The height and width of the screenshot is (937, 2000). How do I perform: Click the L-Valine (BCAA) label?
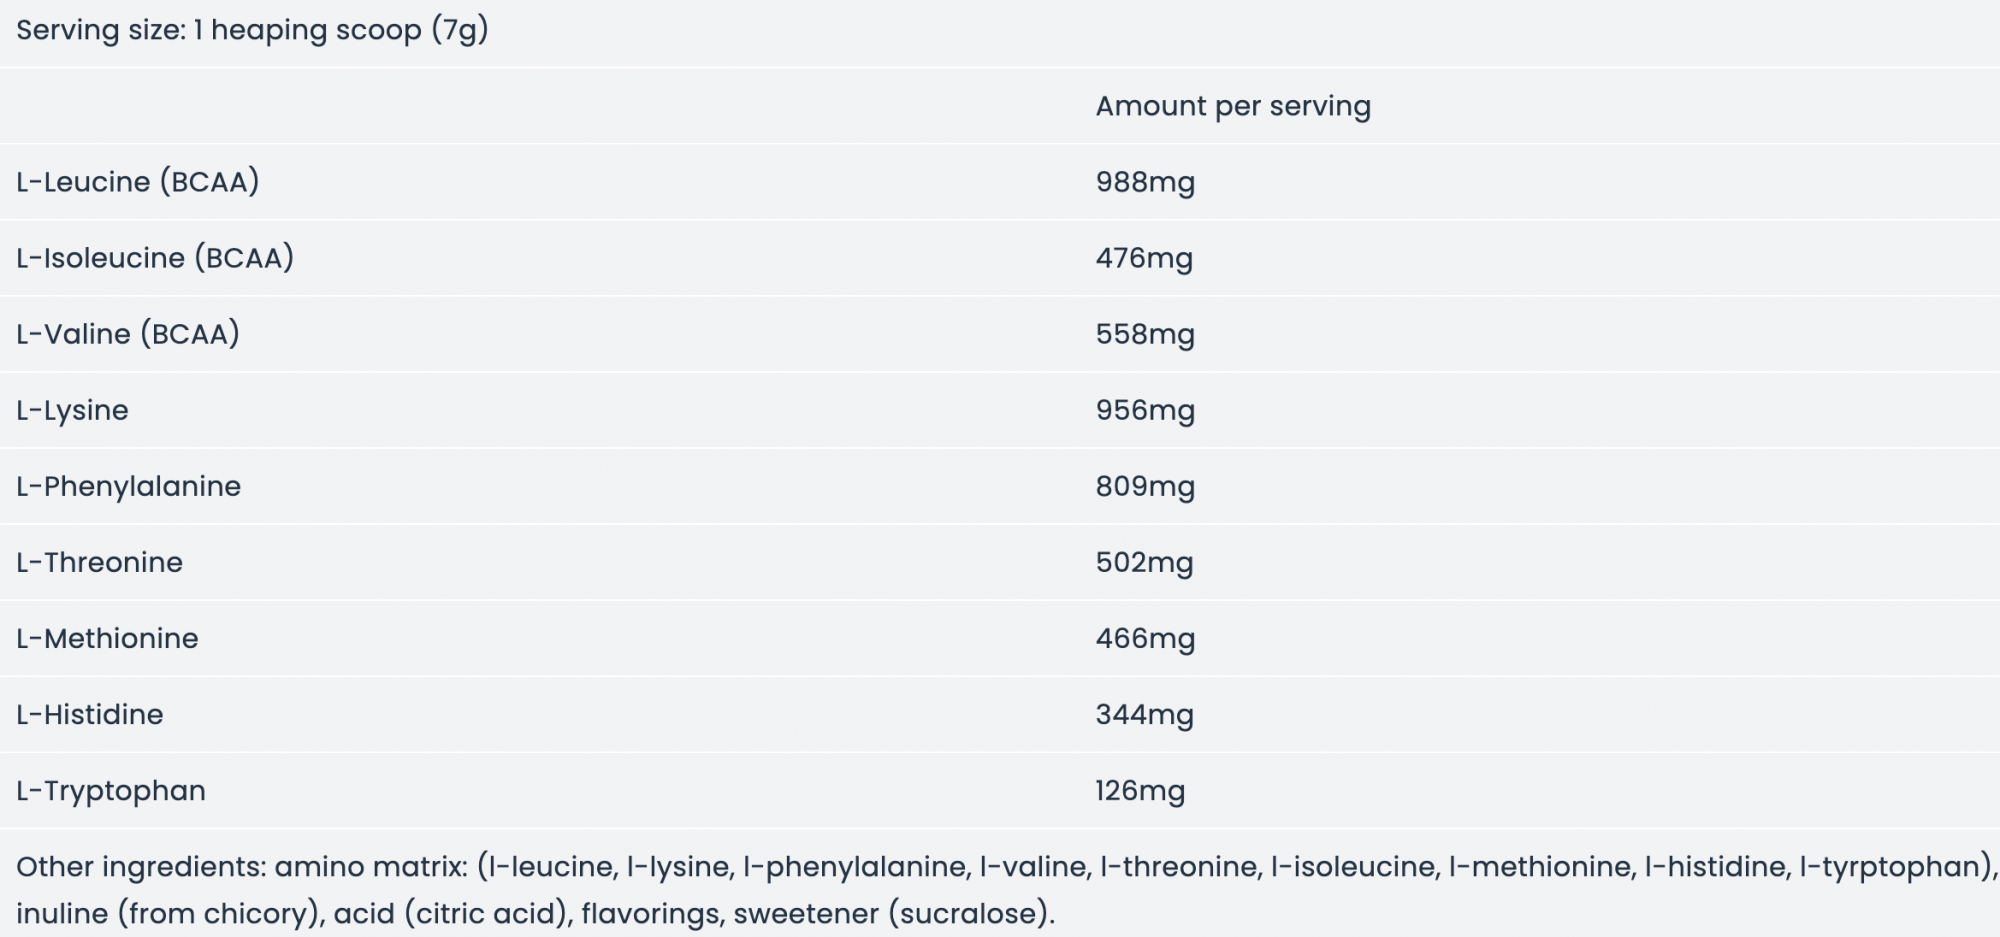pos(128,334)
